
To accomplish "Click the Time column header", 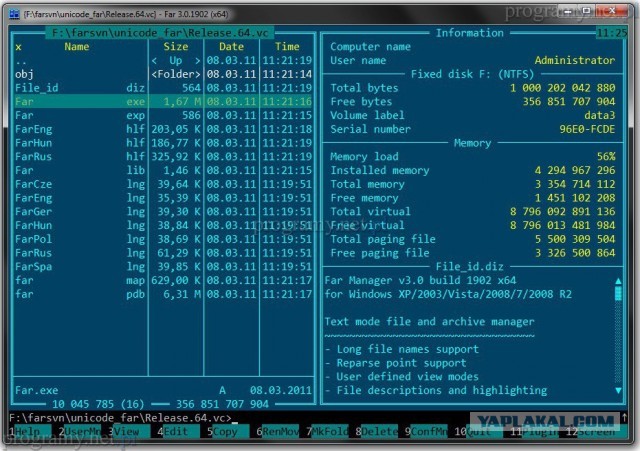I will point(287,47).
